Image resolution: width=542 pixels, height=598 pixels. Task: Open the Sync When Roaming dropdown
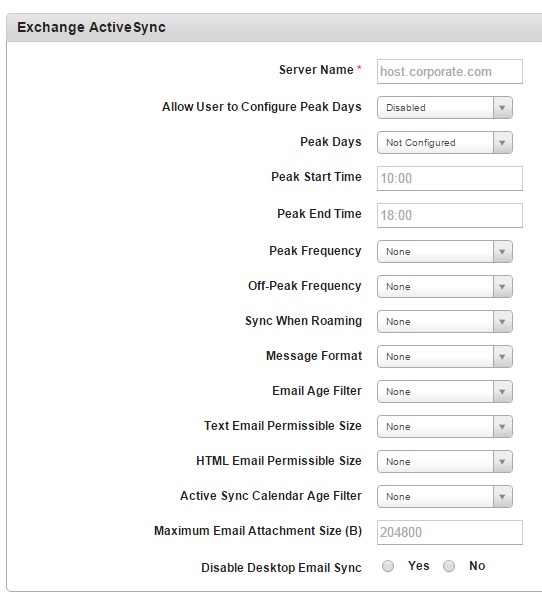[x=445, y=322]
